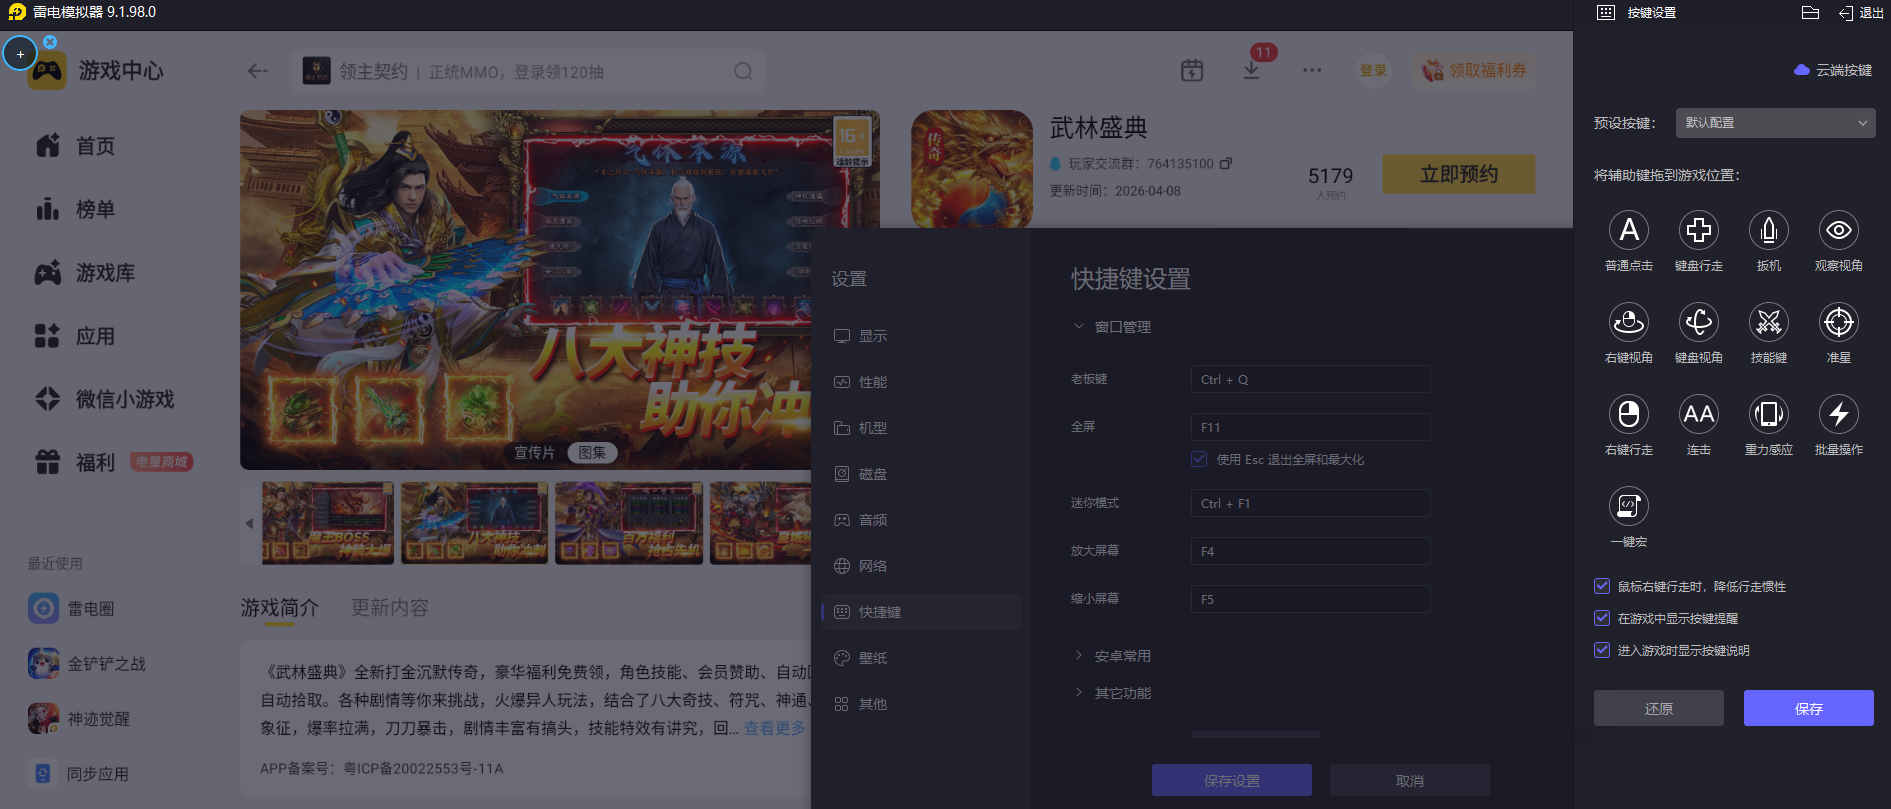Click 保存设置 in the settings dialog
Screen dimensions: 1891x809
coord(1232,781)
